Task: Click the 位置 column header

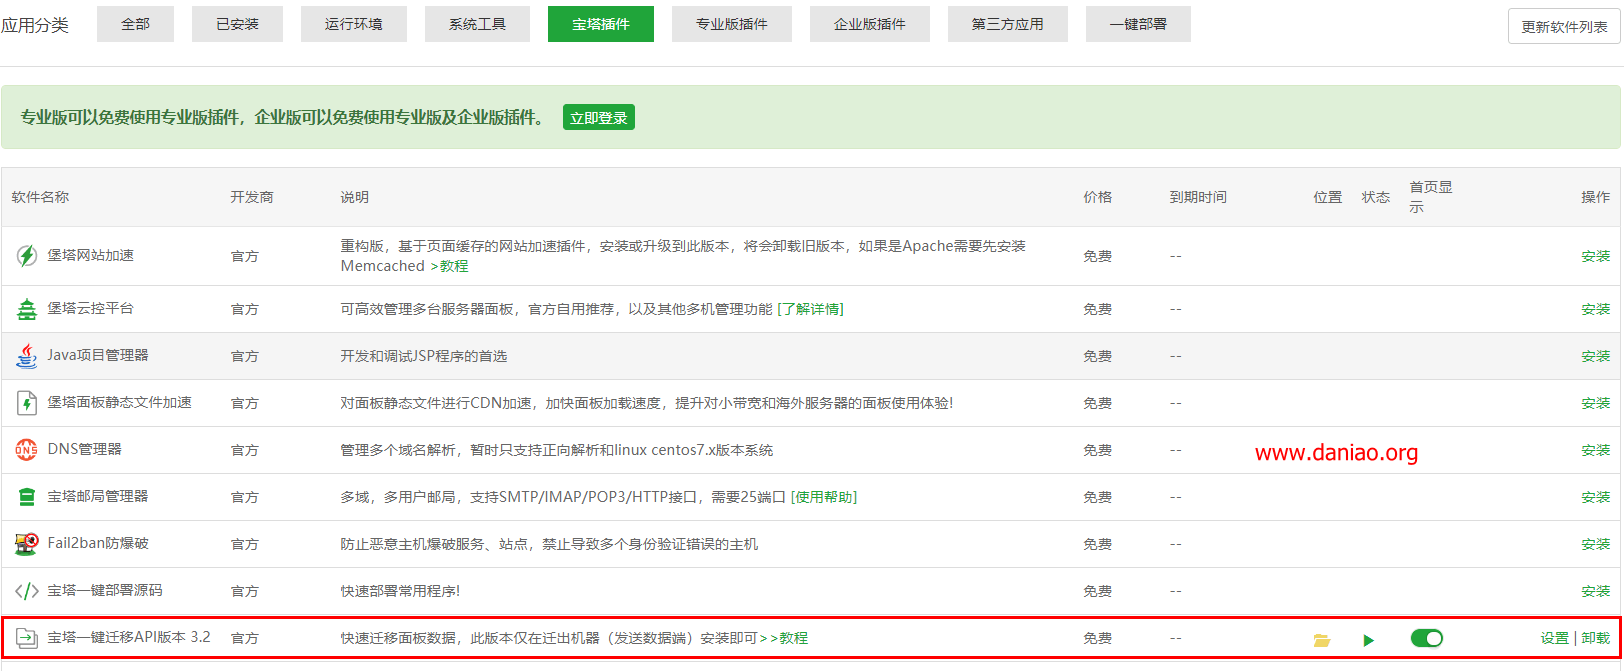Action: click(x=1328, y=197)
